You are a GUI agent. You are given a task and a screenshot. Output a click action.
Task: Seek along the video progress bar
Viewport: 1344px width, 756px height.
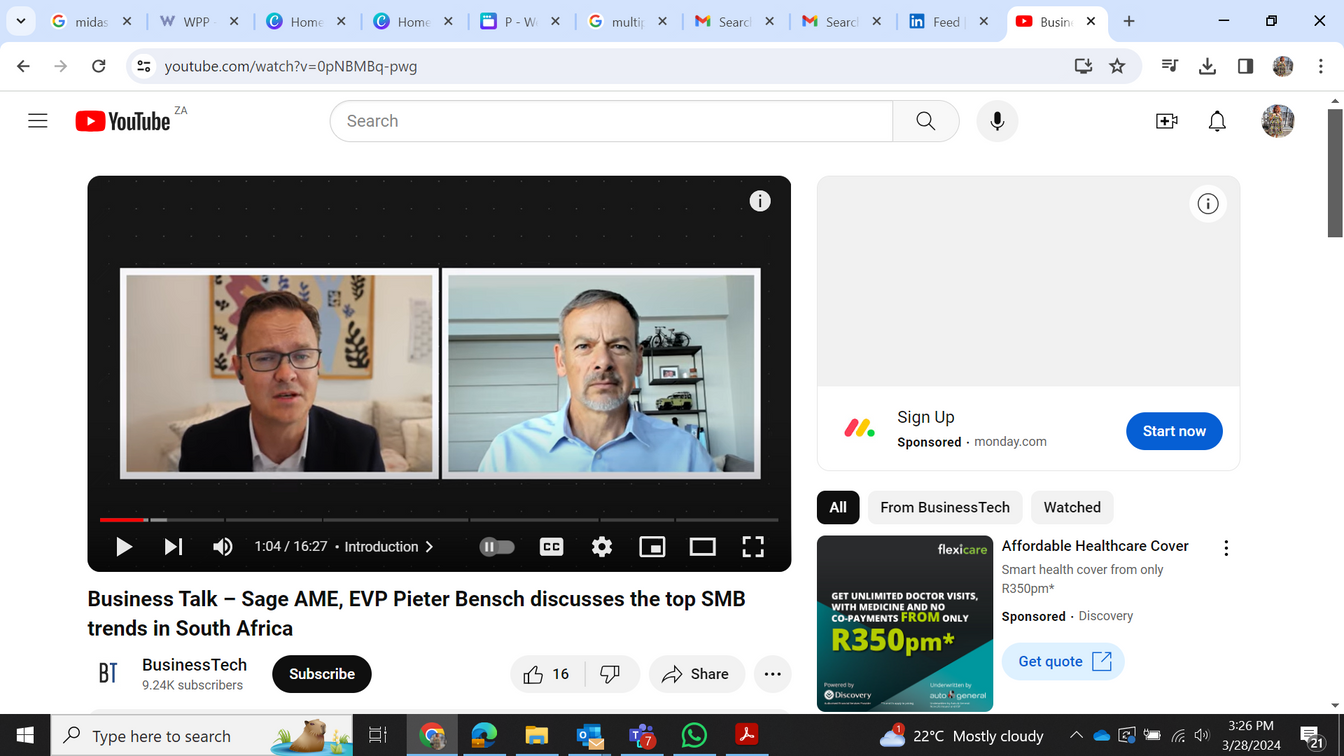coord(439,520)
